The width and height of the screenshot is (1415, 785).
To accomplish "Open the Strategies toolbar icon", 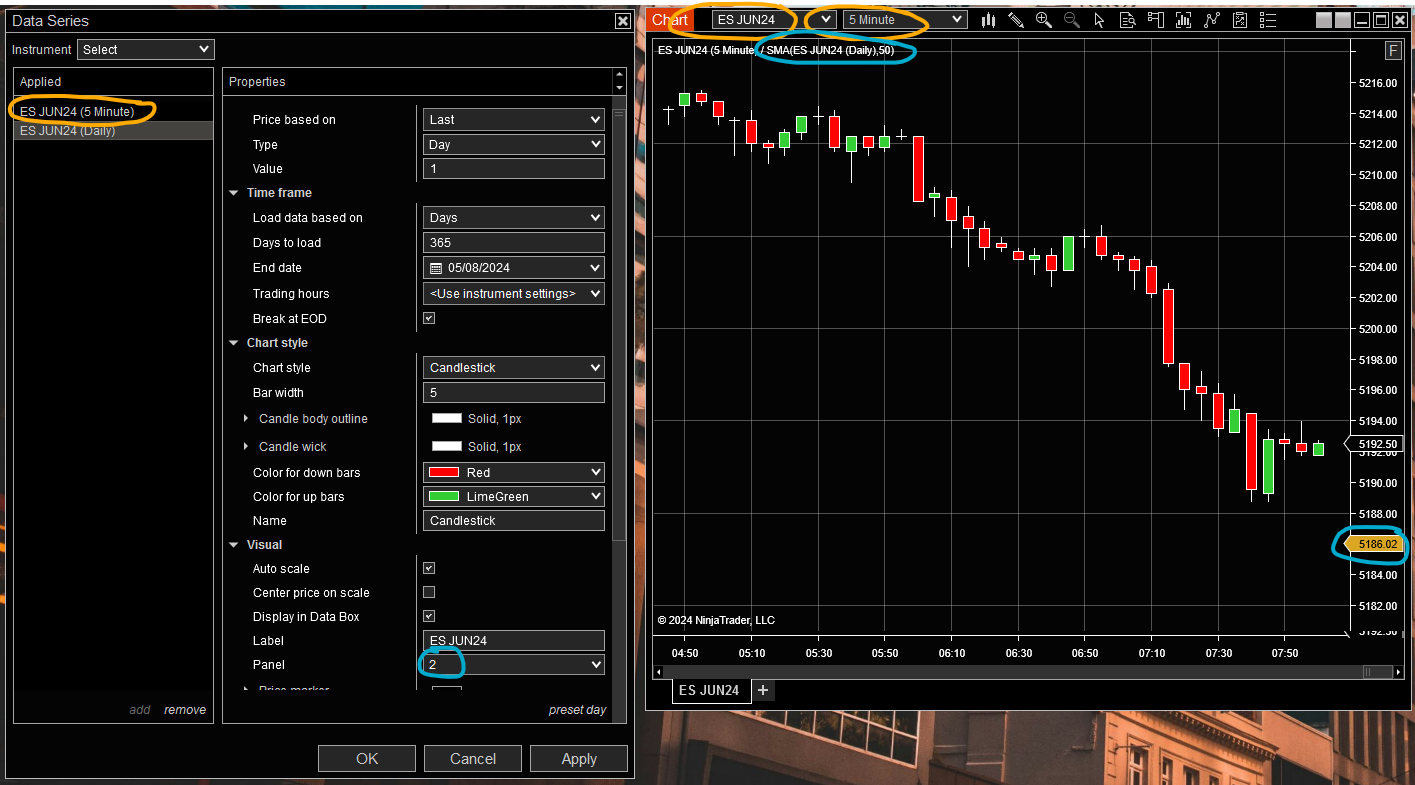I will pos(1240,20).
